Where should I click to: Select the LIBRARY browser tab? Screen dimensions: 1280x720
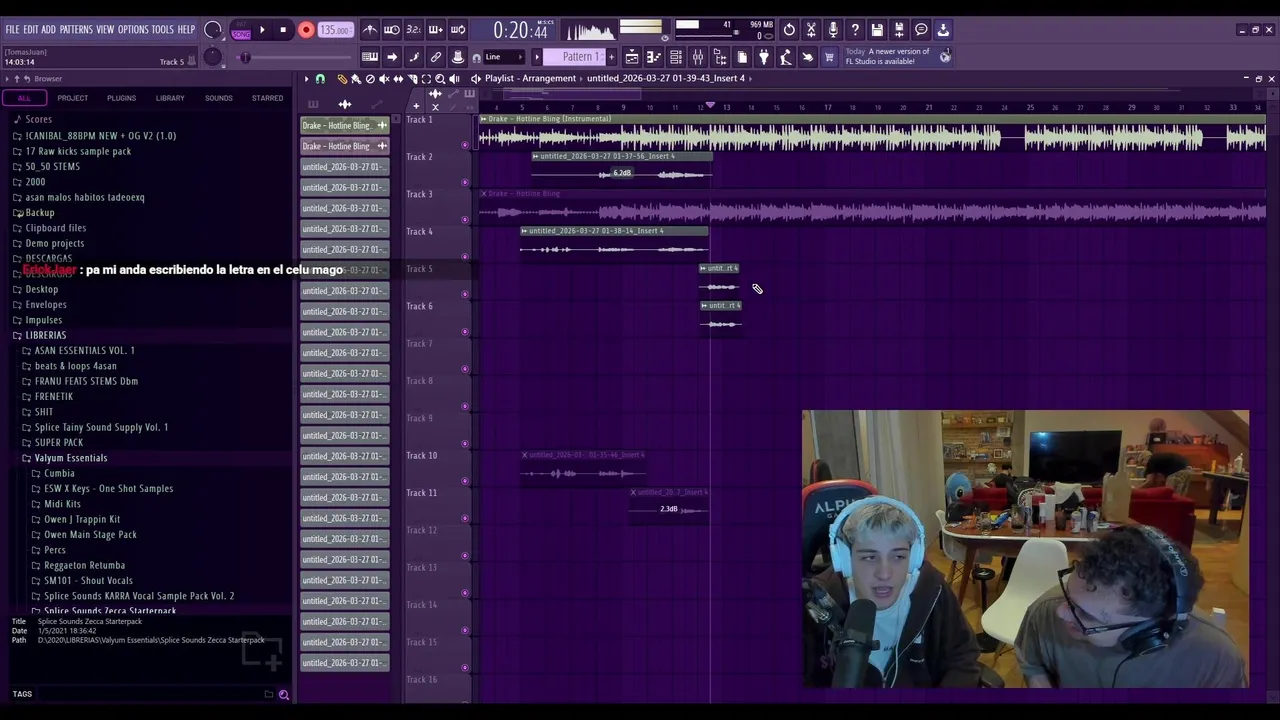click(170, 98)
